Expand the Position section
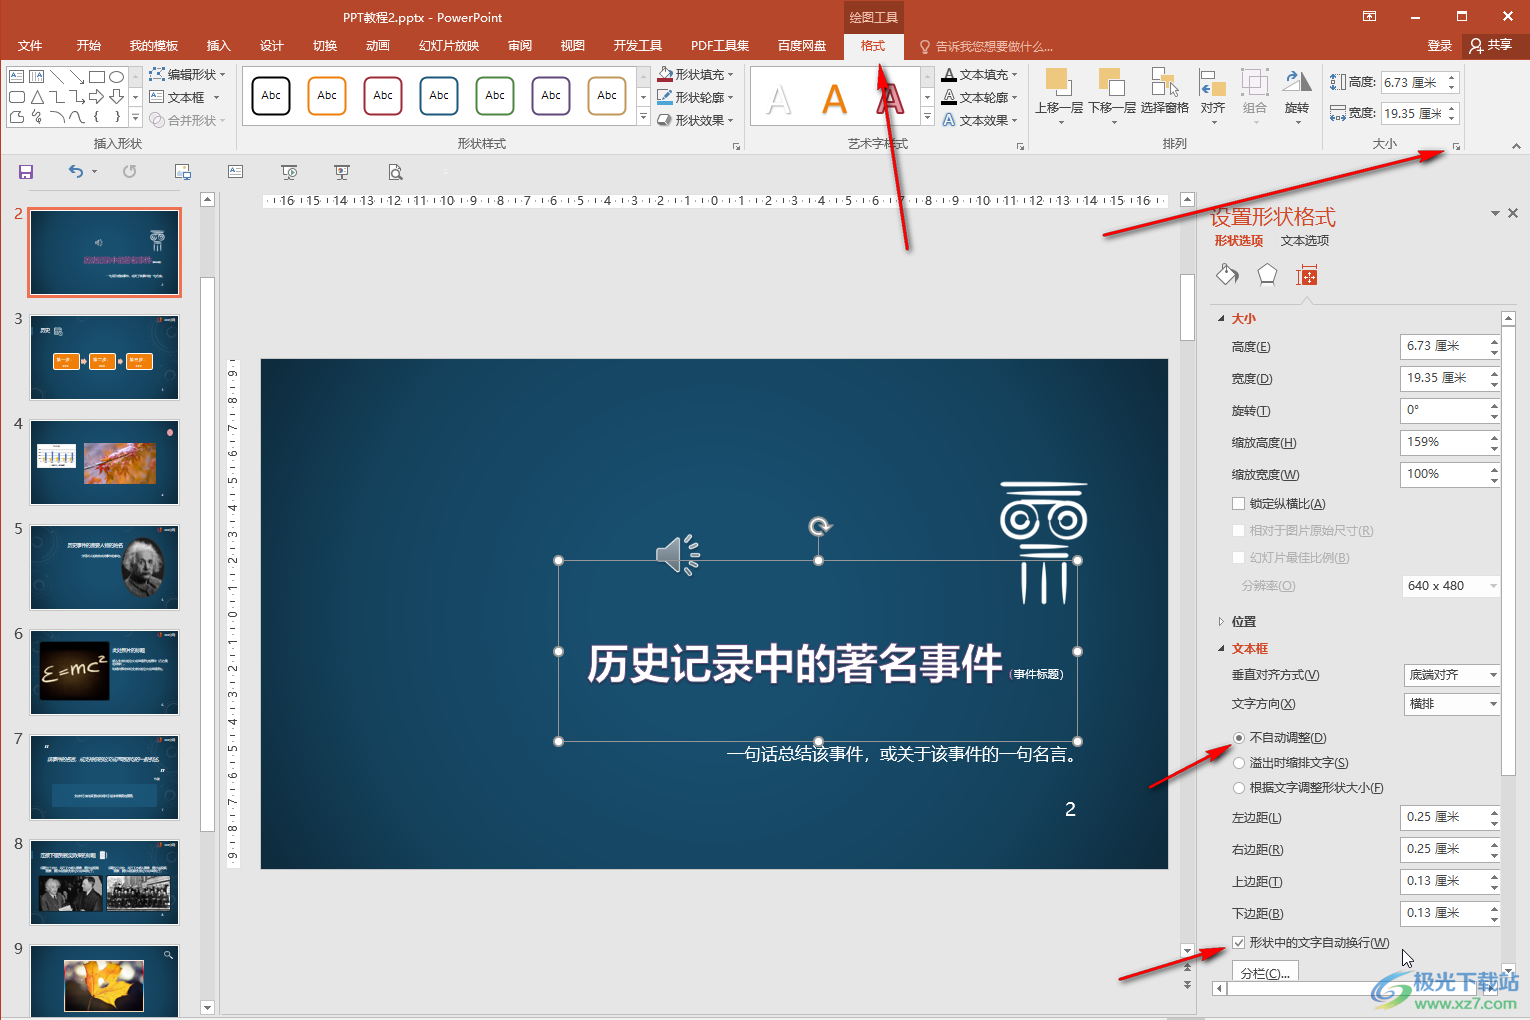The width and height of the screenshot is (1530, 1020). point(1221,622)
